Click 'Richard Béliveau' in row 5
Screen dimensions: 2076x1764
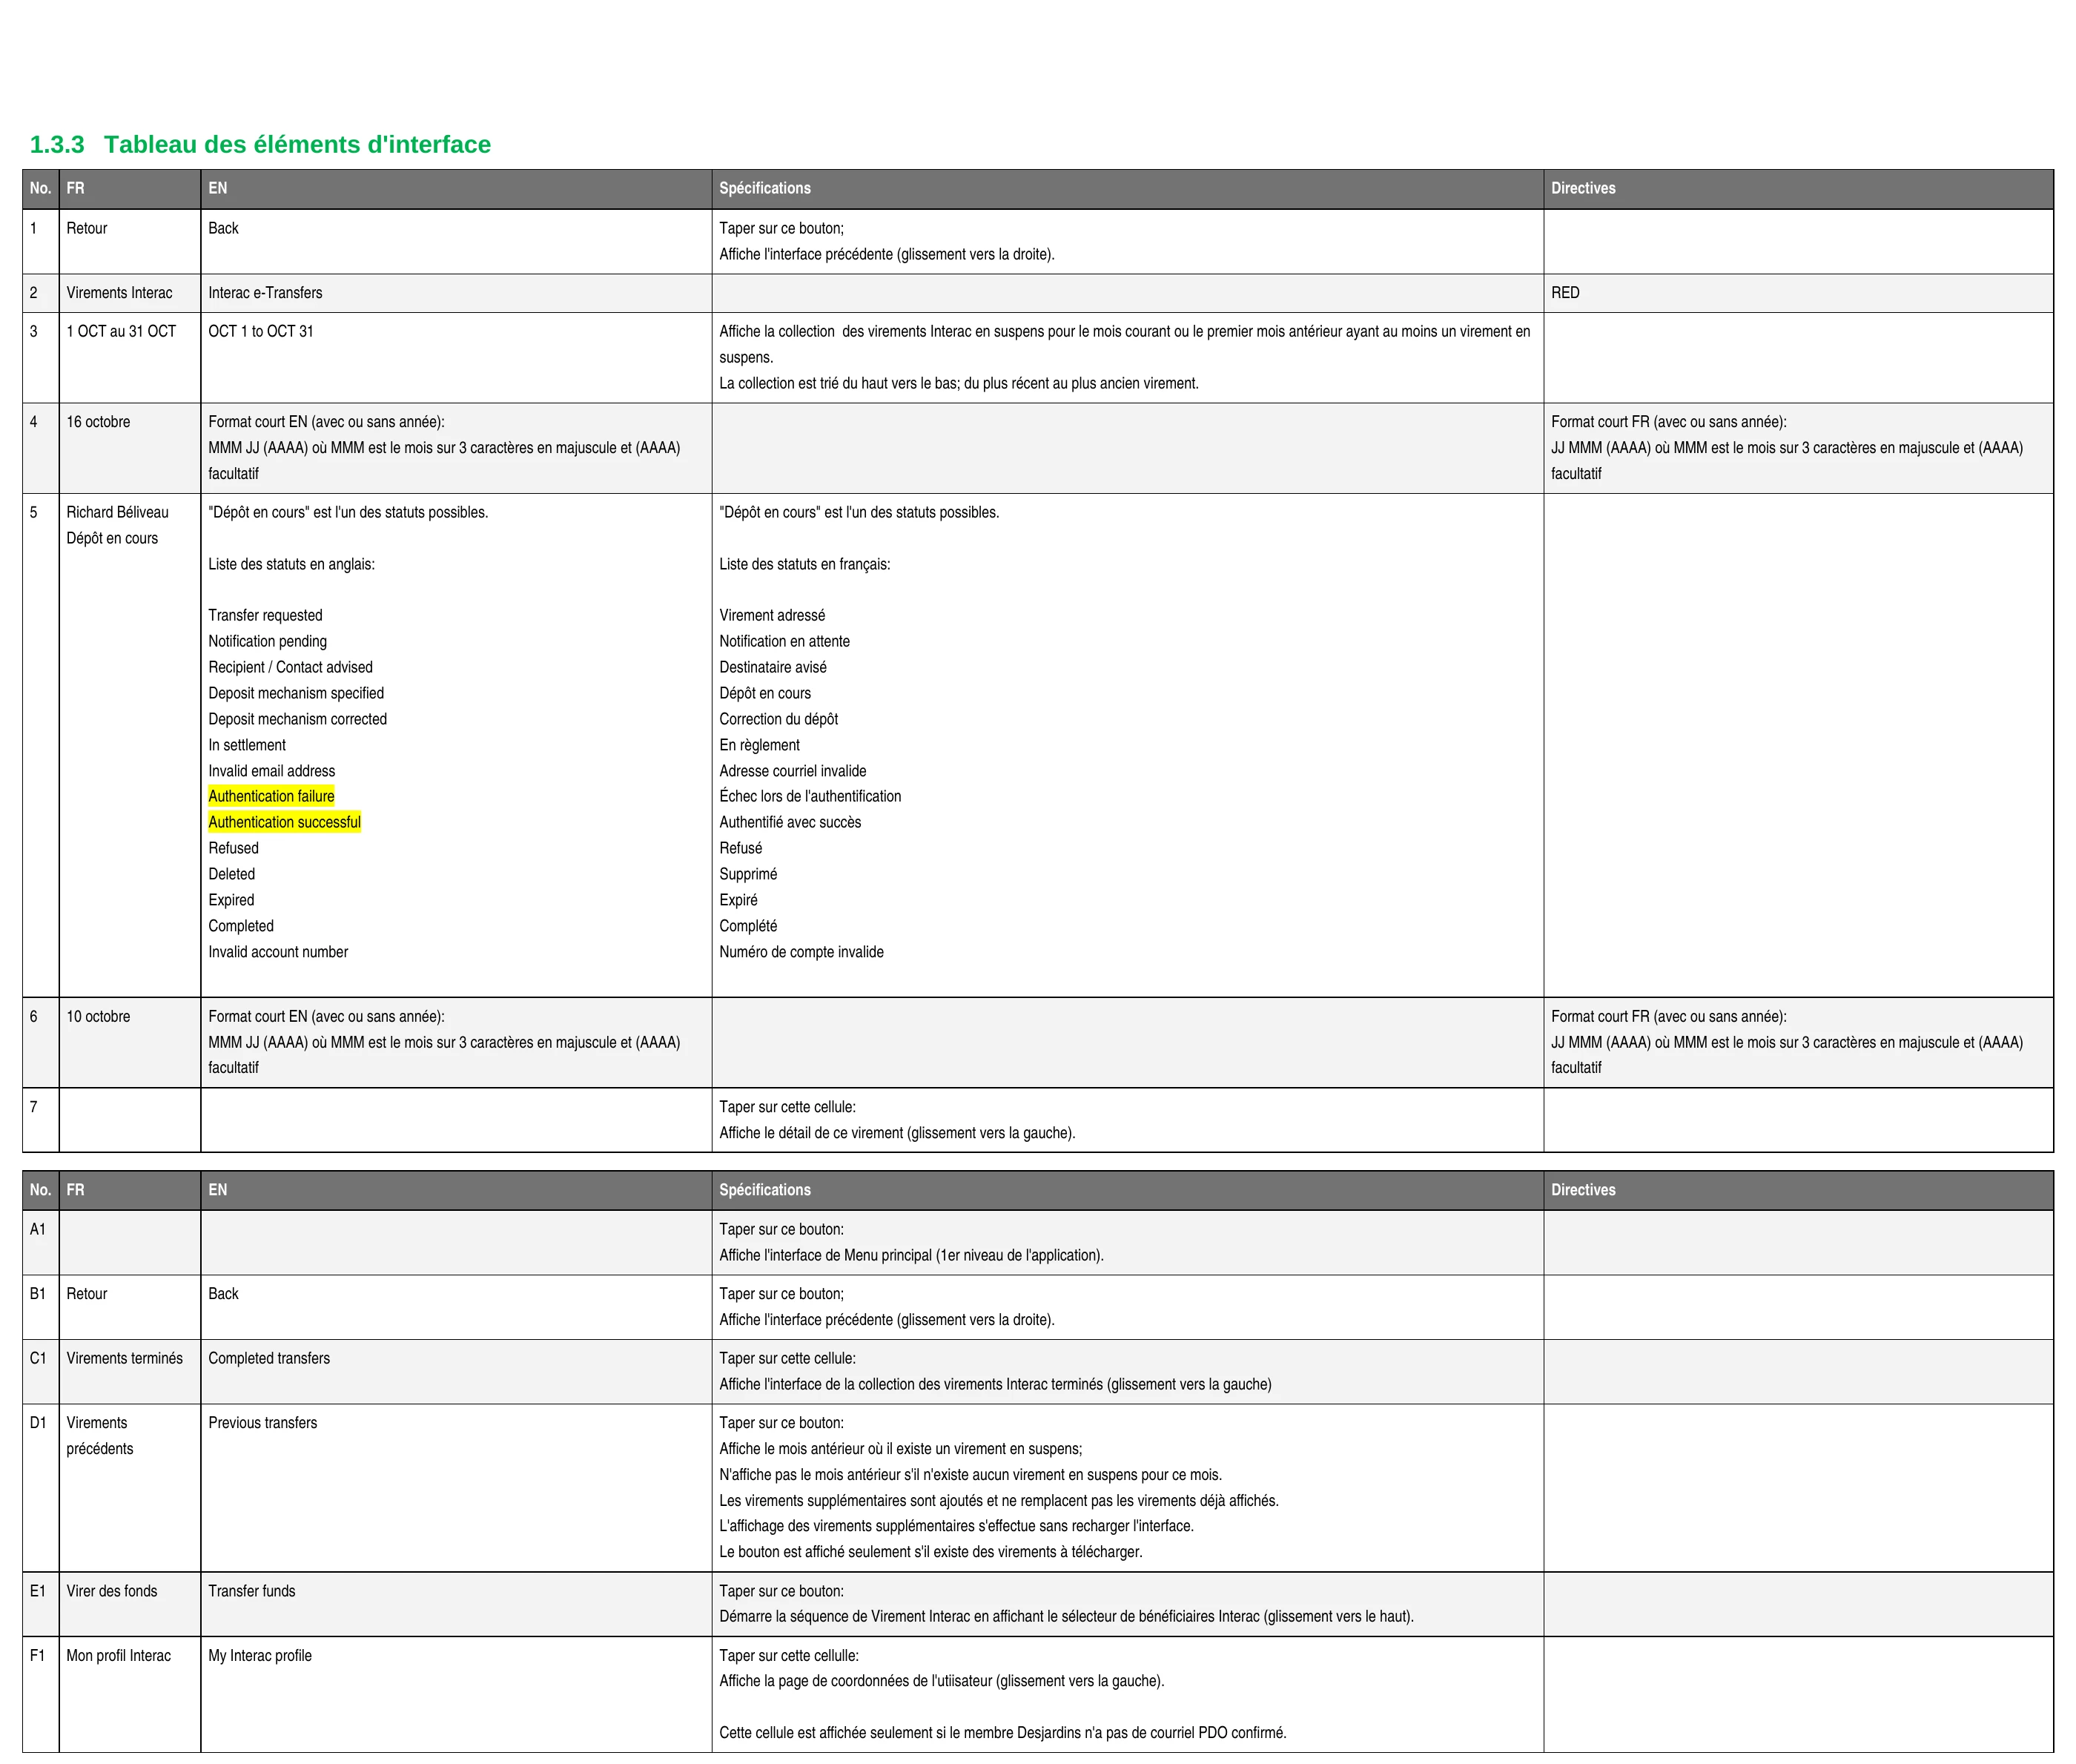(117, 512)
